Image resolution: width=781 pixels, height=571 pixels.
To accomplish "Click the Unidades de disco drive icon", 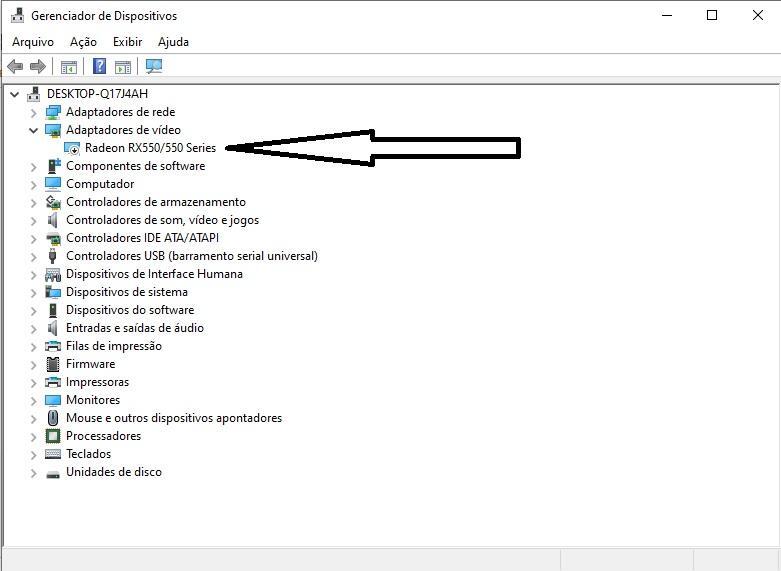I will (53, 473).
